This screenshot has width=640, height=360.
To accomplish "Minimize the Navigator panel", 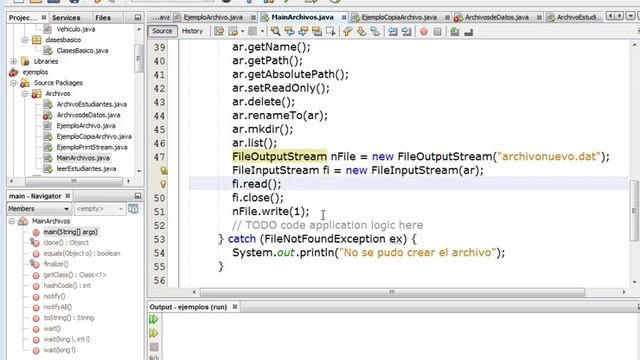I will click(138, 196).
